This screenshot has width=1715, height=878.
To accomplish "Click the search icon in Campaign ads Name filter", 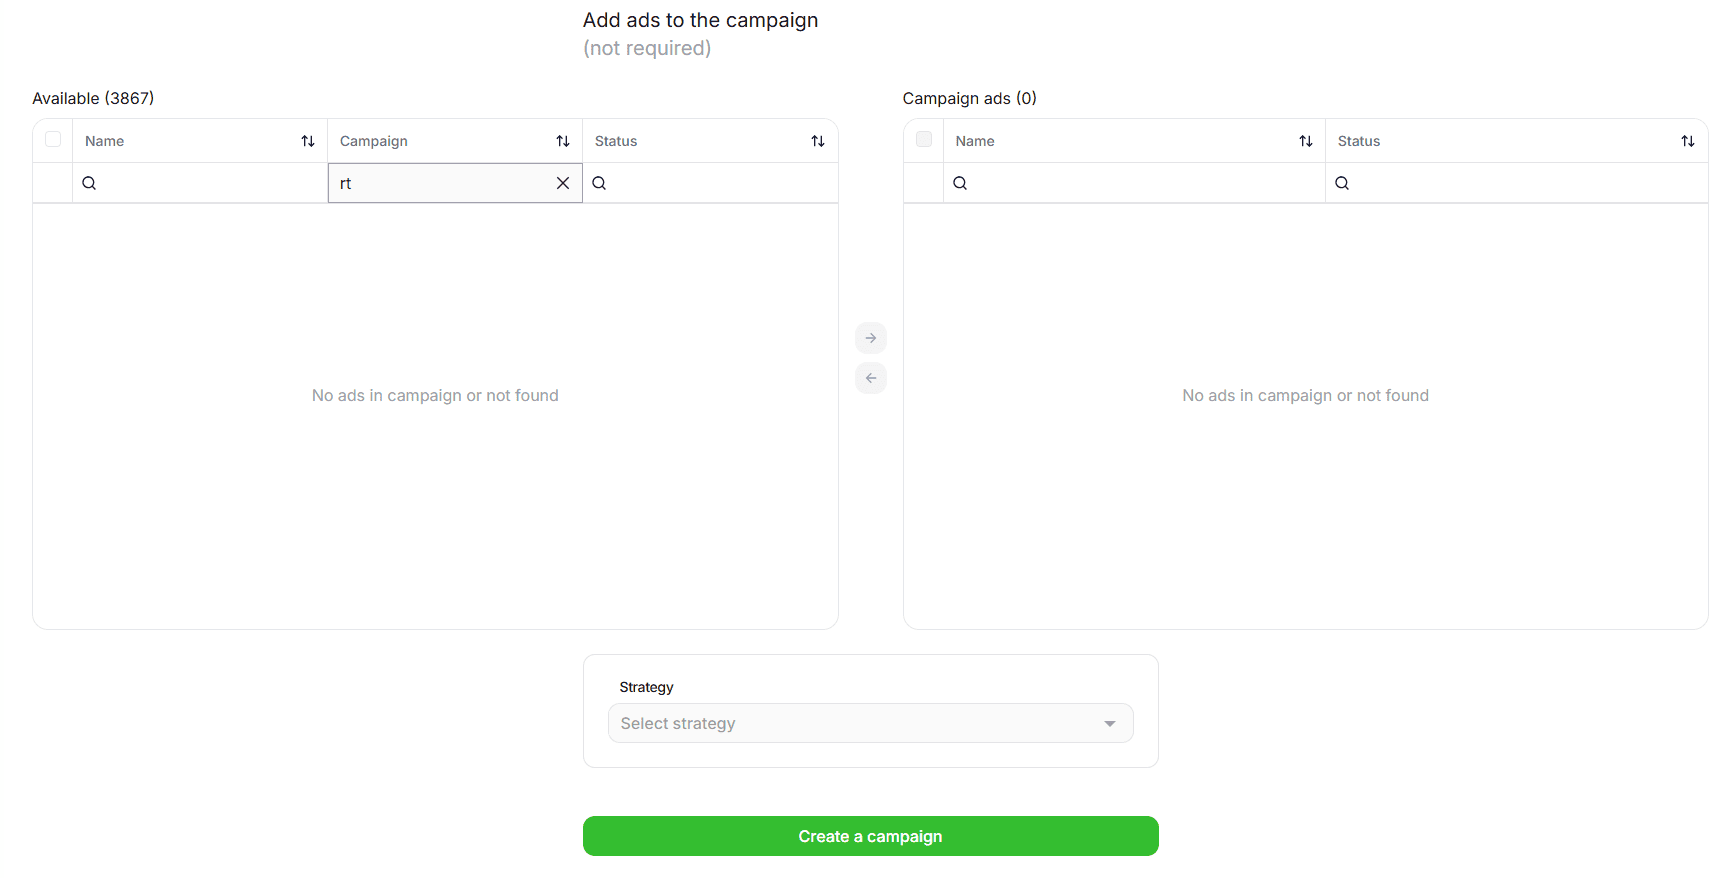I will click(x=960, y=183).
